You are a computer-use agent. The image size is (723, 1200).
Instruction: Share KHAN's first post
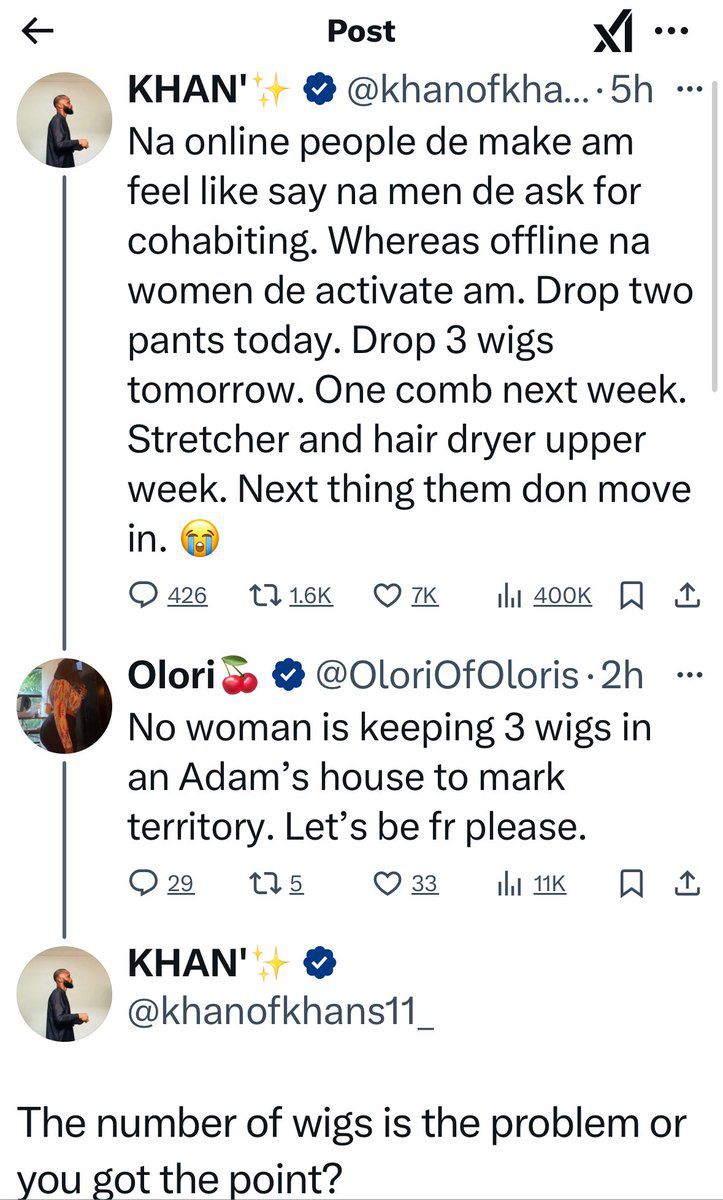pyautogui.click(x=686, y=596)
